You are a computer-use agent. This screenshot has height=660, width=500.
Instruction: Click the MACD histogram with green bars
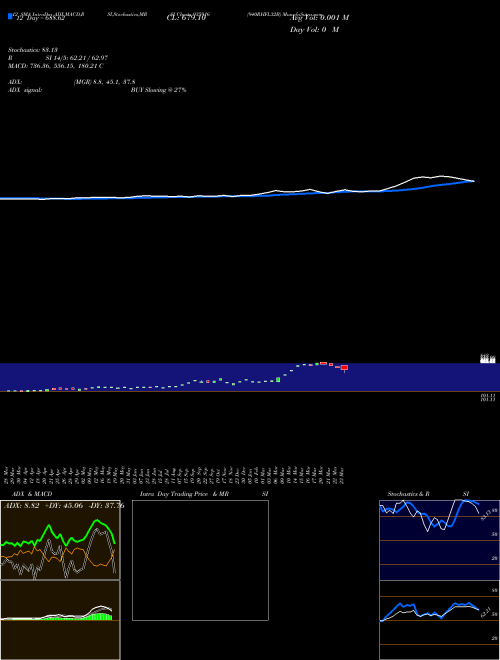[60, 620]
